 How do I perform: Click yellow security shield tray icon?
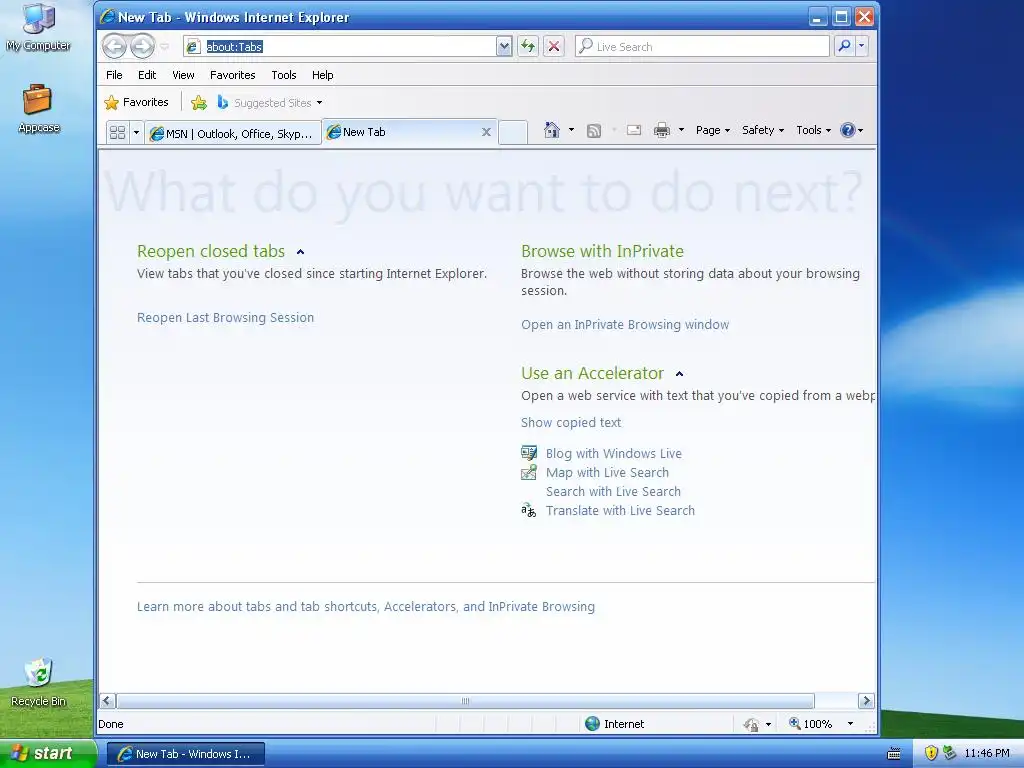(x=931, y=753)
